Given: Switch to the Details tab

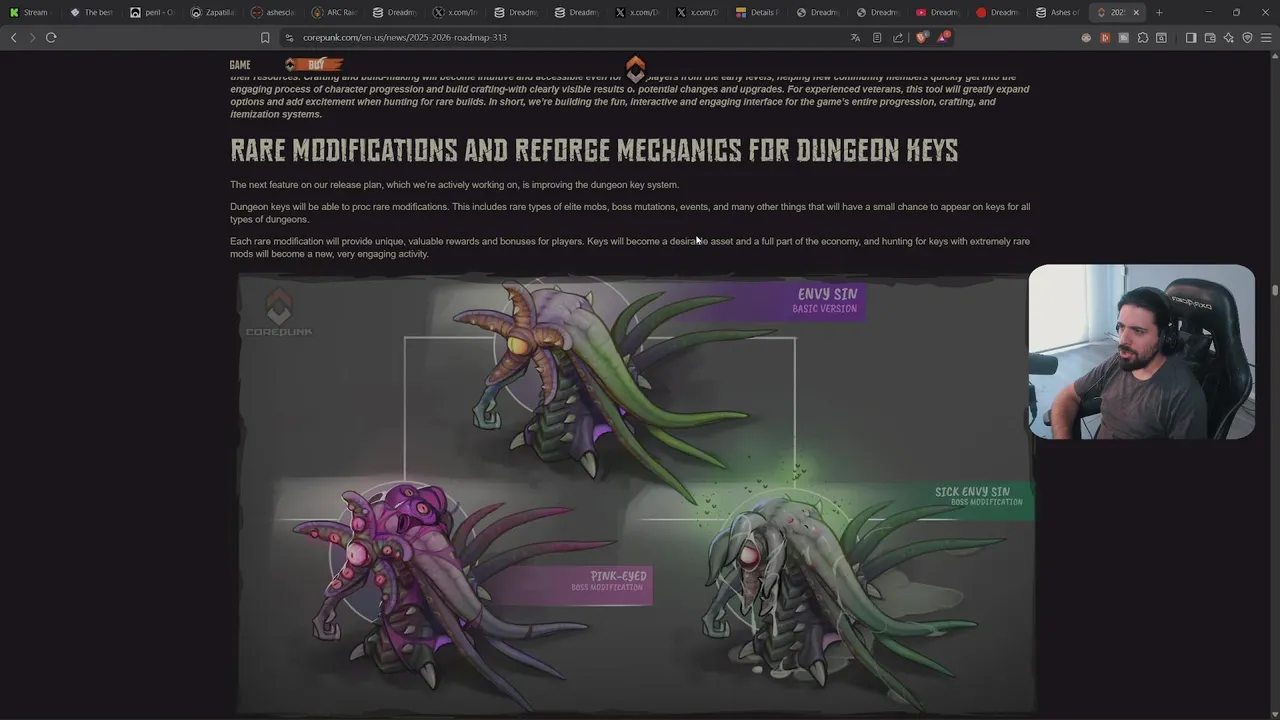Looking at the screenshot, I should click(757, 12).
